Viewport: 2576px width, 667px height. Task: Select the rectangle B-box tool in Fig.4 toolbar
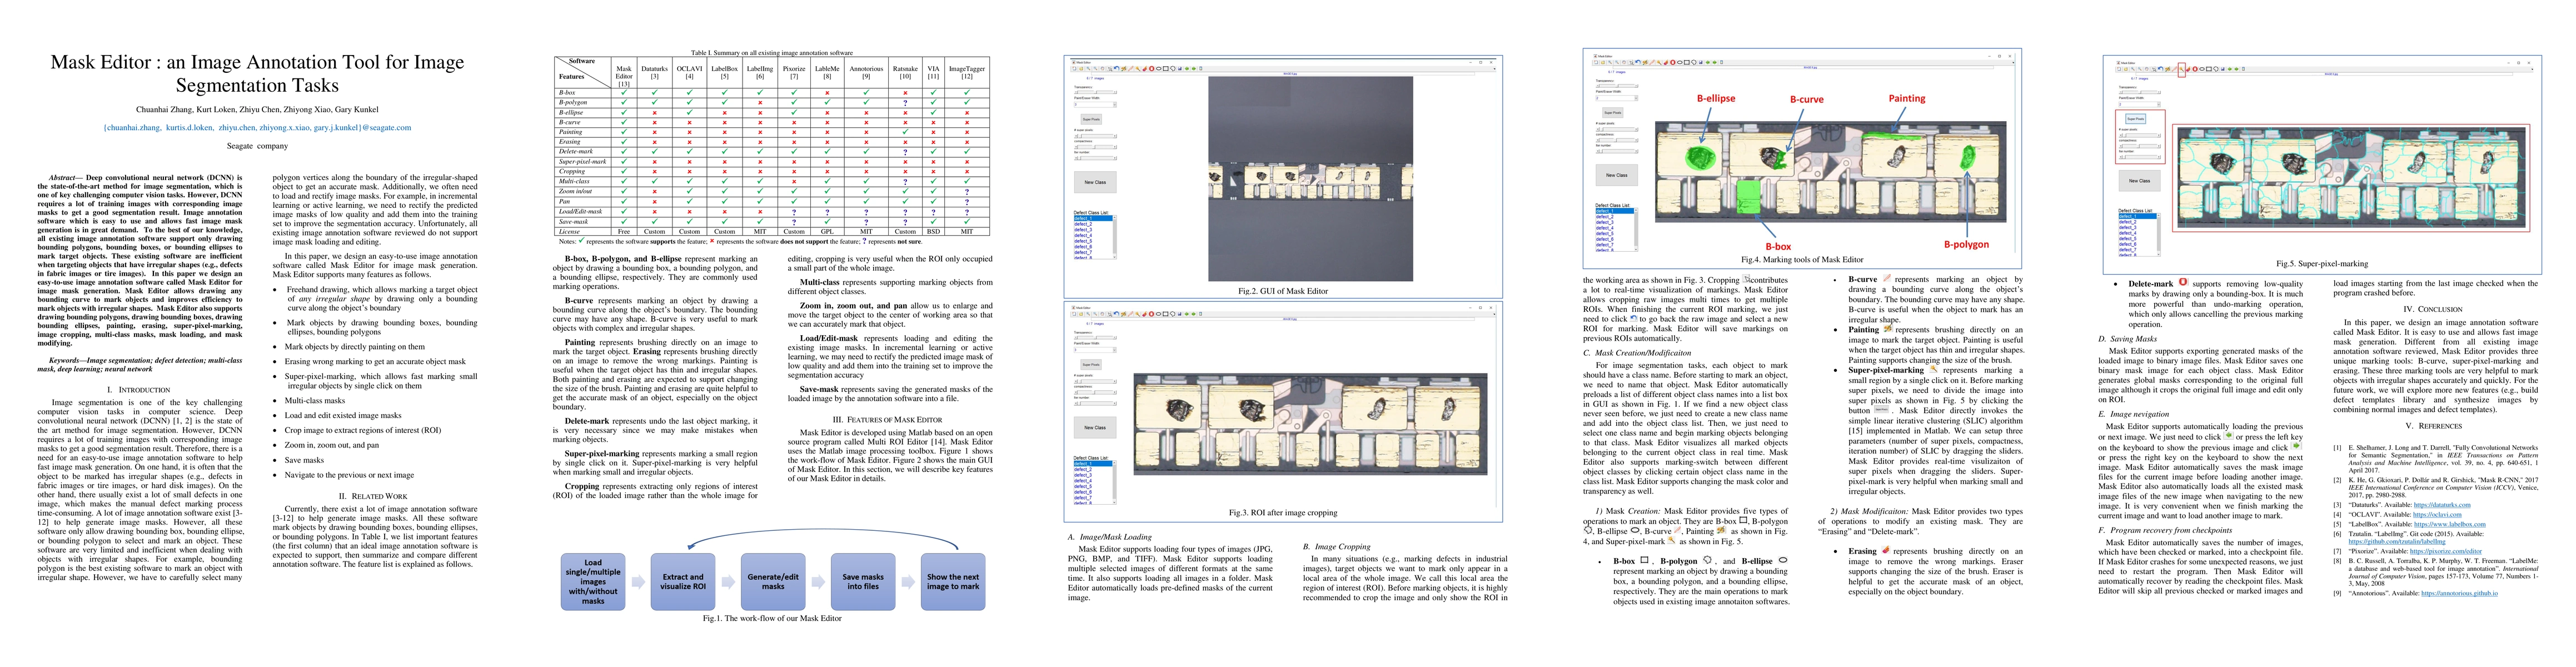(x=1687, y=63)
